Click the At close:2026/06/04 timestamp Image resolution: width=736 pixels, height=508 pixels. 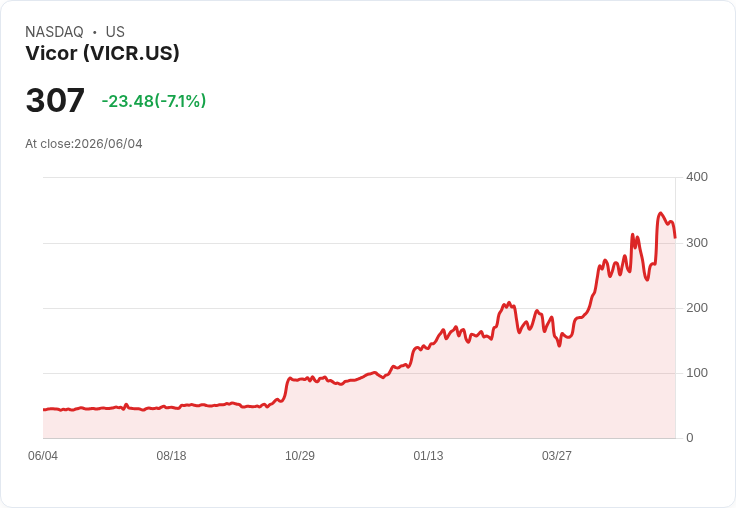(84, 144)
